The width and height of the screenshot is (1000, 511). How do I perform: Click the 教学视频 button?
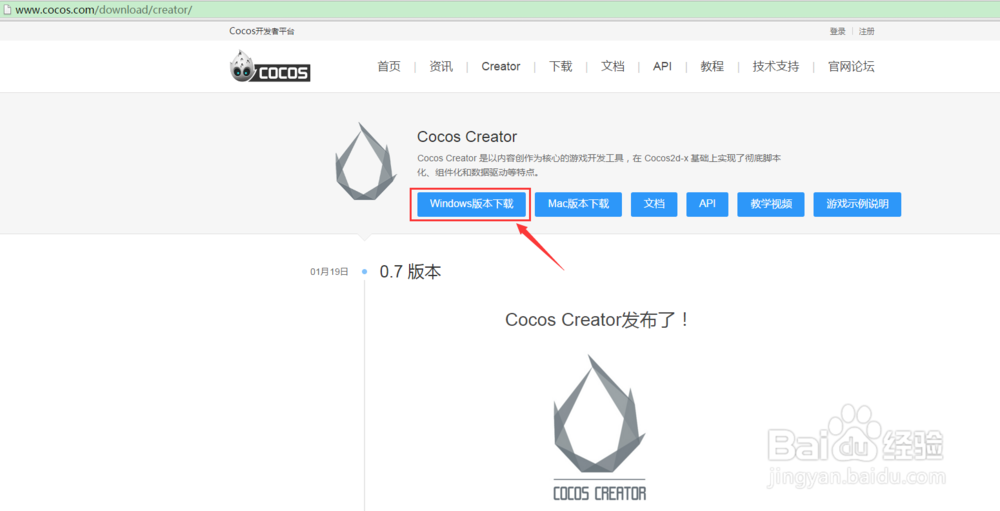tap(771, 204)
